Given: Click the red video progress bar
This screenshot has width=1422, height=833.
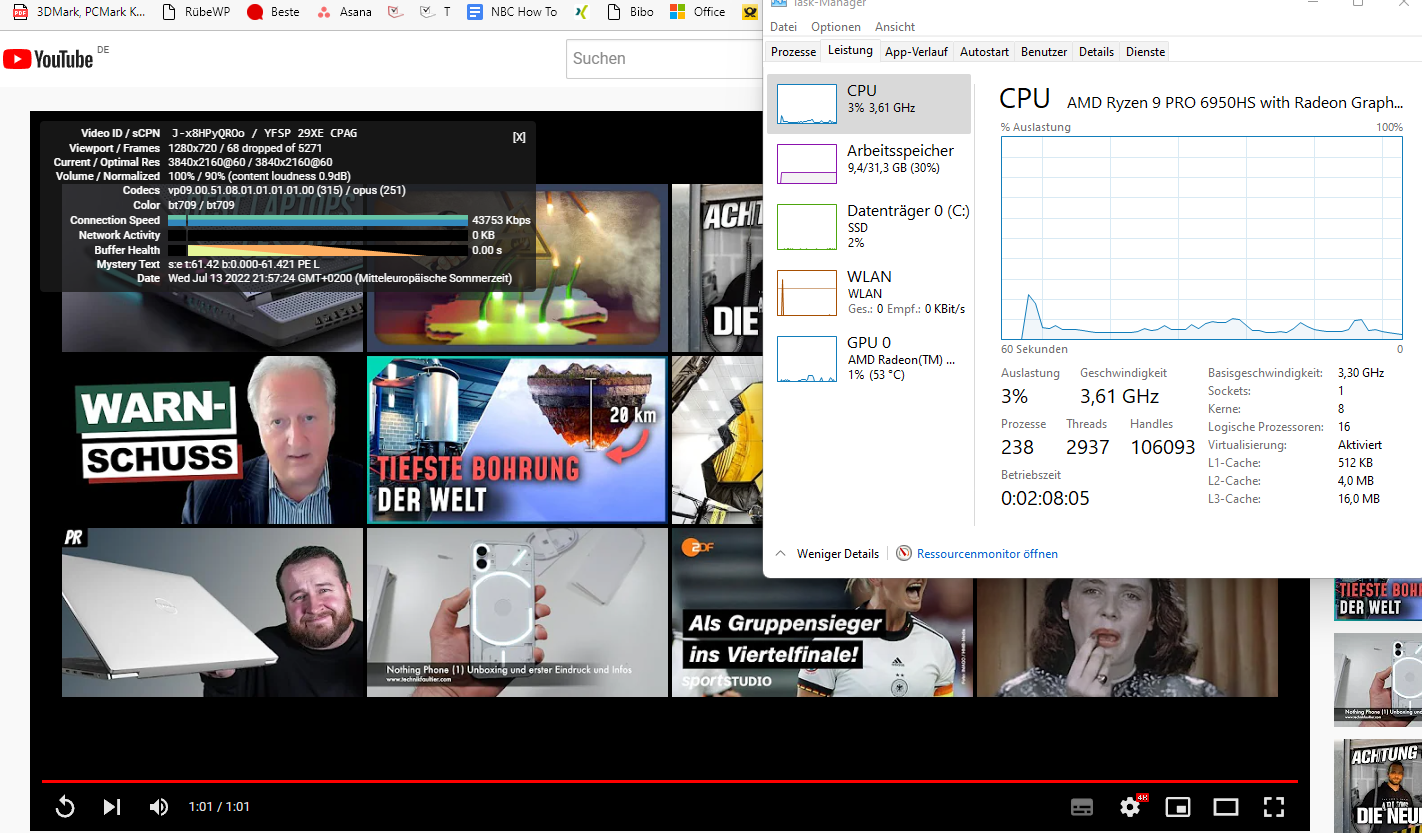Looking at the screenshot, I should 669,781.
